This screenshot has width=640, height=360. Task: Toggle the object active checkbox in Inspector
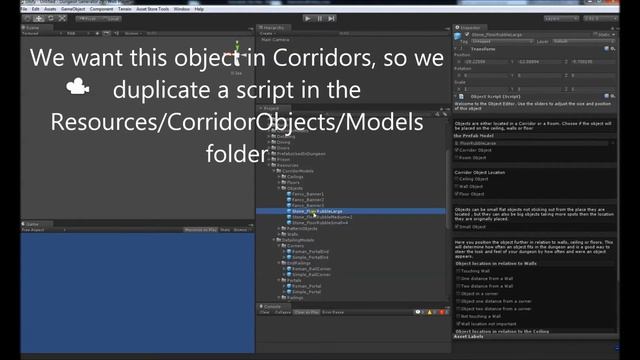pos(467,35)
